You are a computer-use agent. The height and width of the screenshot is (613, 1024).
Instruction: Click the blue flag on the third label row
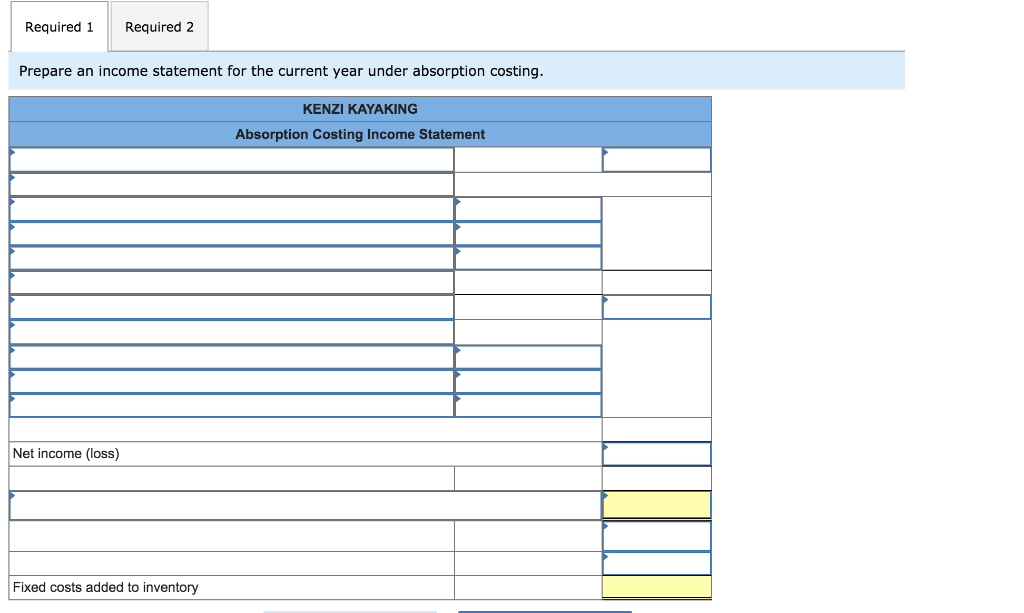[x=12, y=201]
